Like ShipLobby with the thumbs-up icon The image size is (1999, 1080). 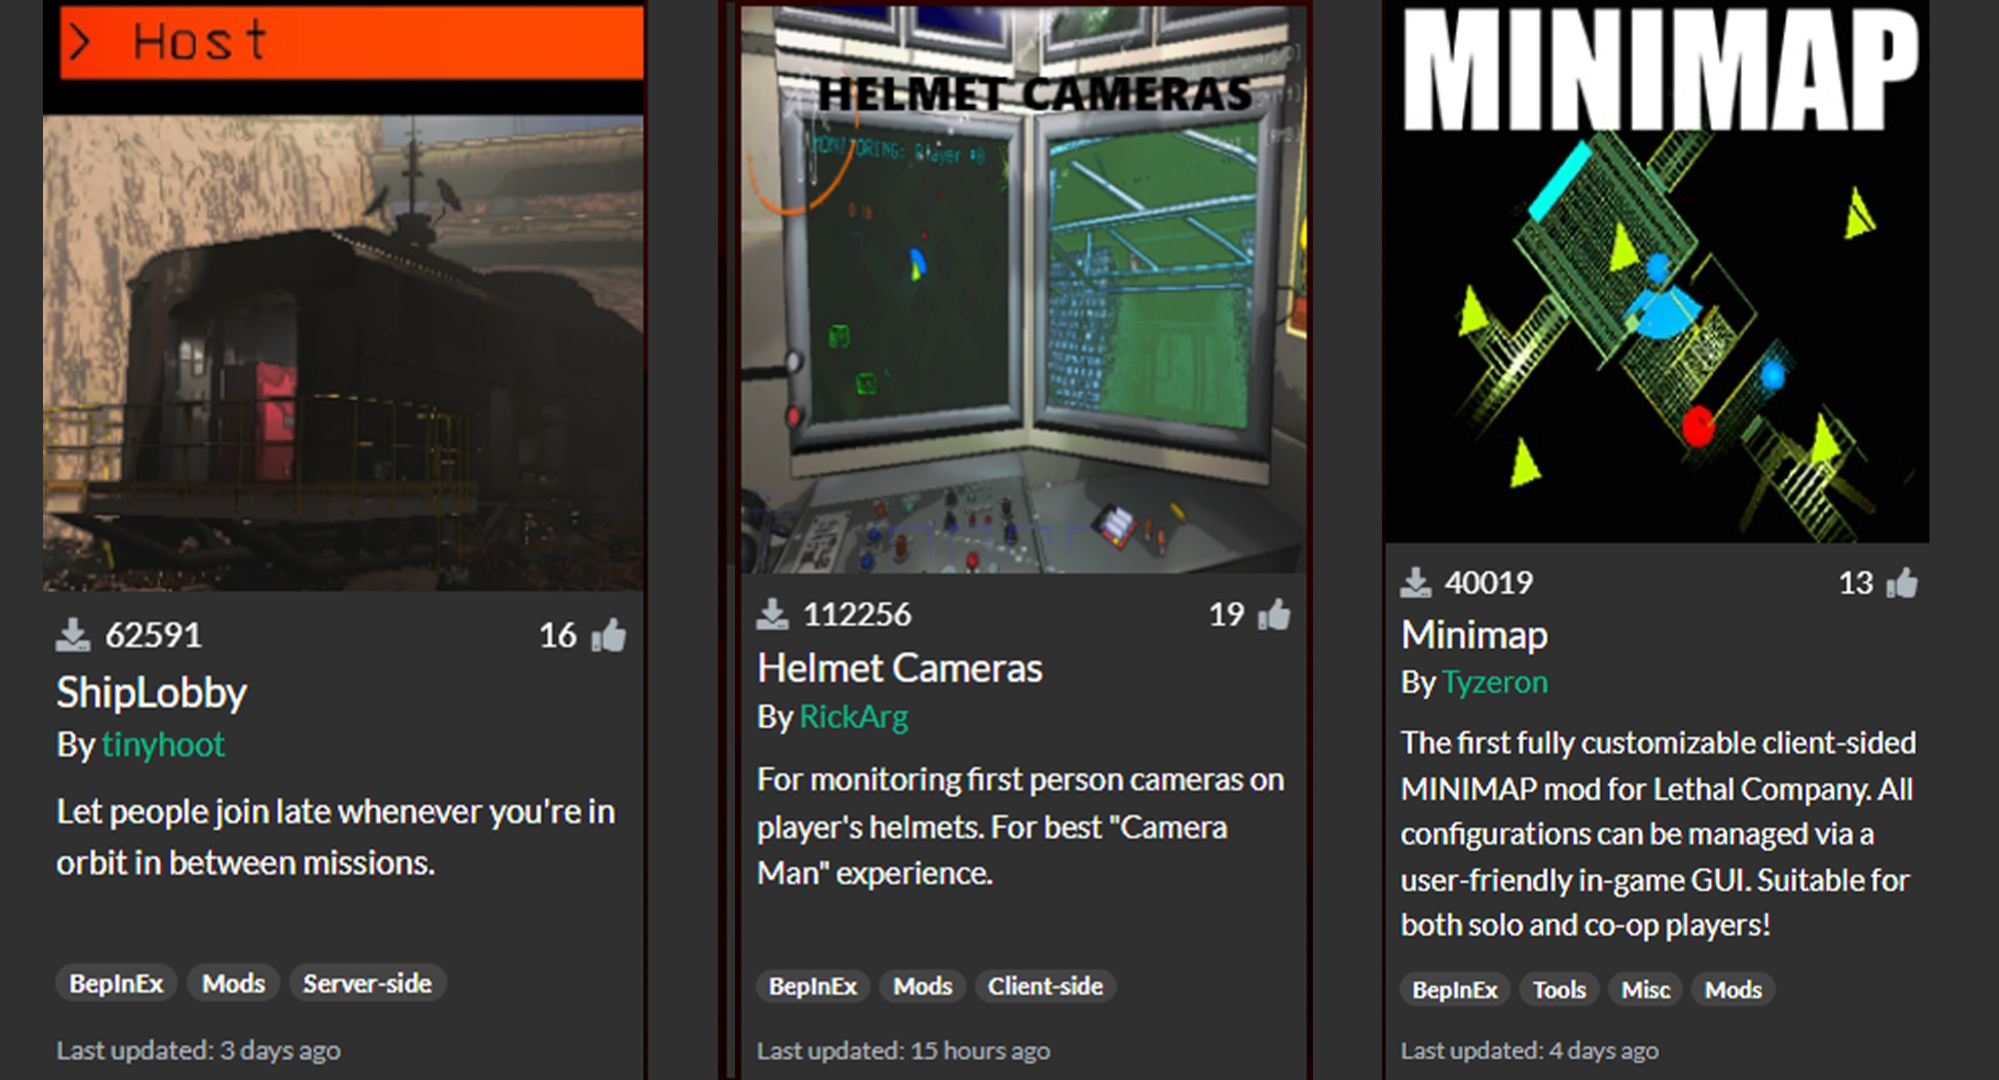(x=609, y=635)
